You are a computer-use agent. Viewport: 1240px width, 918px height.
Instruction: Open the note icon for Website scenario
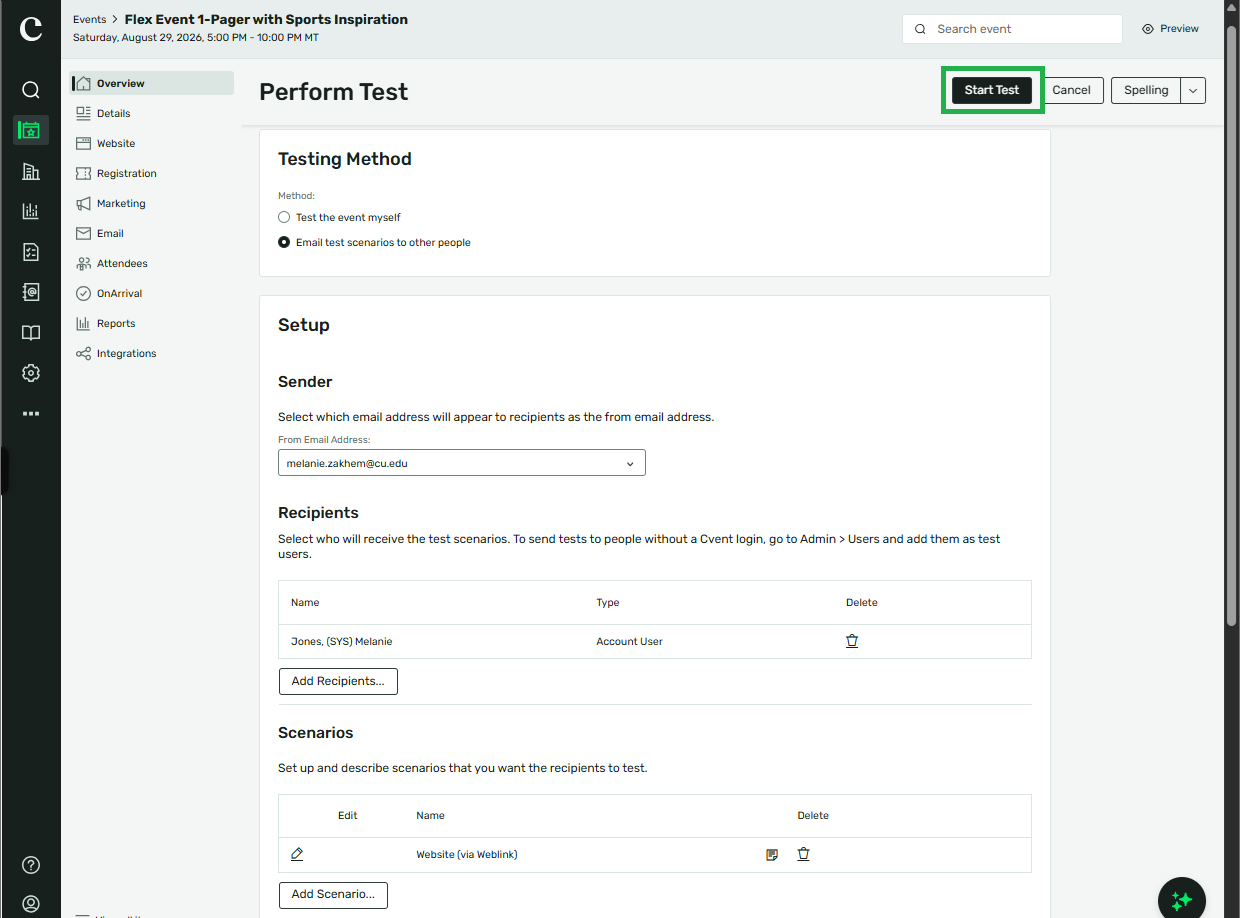click(772, 855)
